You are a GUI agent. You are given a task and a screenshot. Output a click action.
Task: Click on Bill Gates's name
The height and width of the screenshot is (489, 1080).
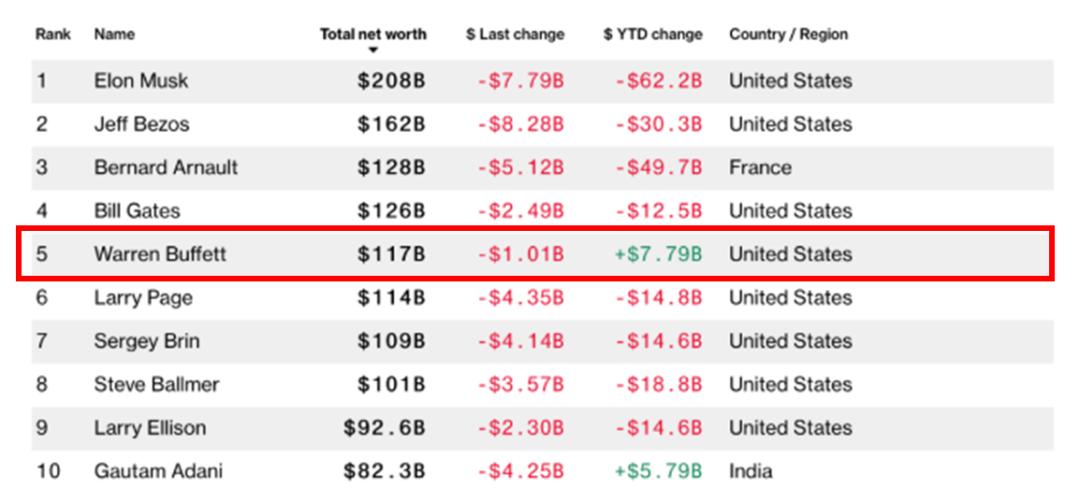point(137,211)
